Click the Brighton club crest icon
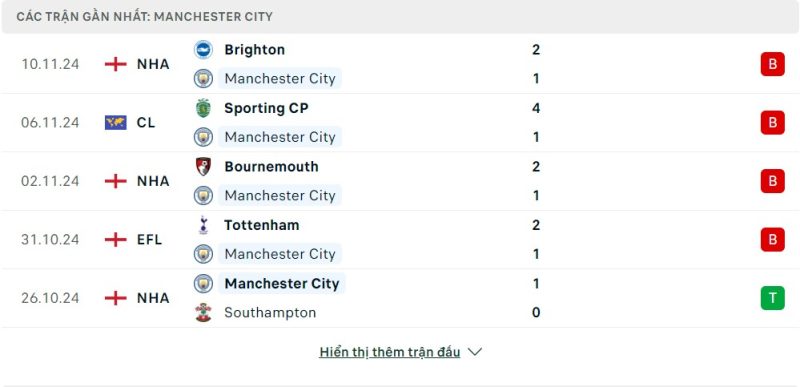Viewport: 800px width, 387px height. coord(203,49)
